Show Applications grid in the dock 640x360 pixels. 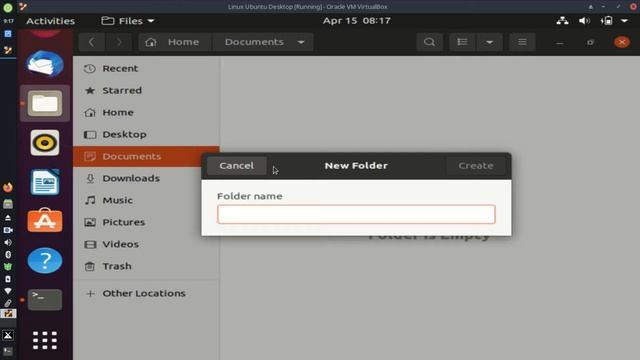[45, 340]
